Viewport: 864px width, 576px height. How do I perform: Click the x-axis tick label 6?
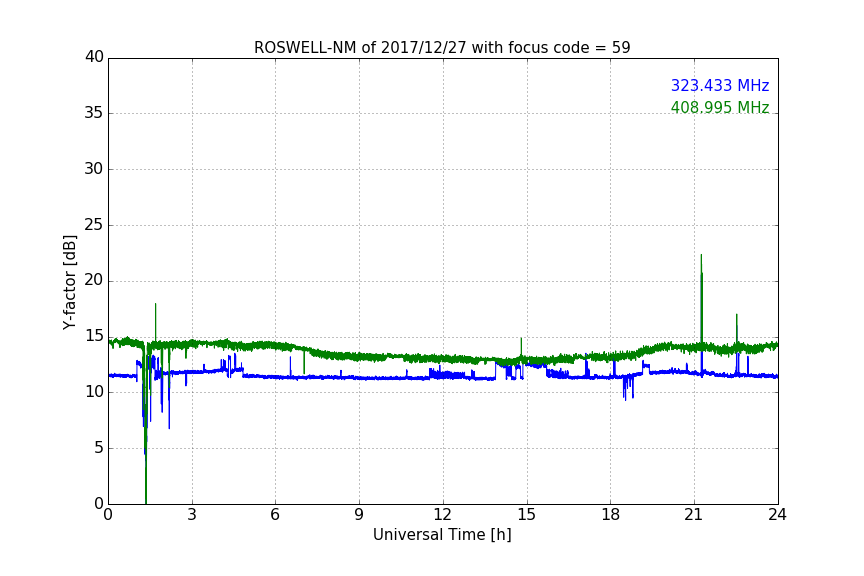(x=276, y=515)
